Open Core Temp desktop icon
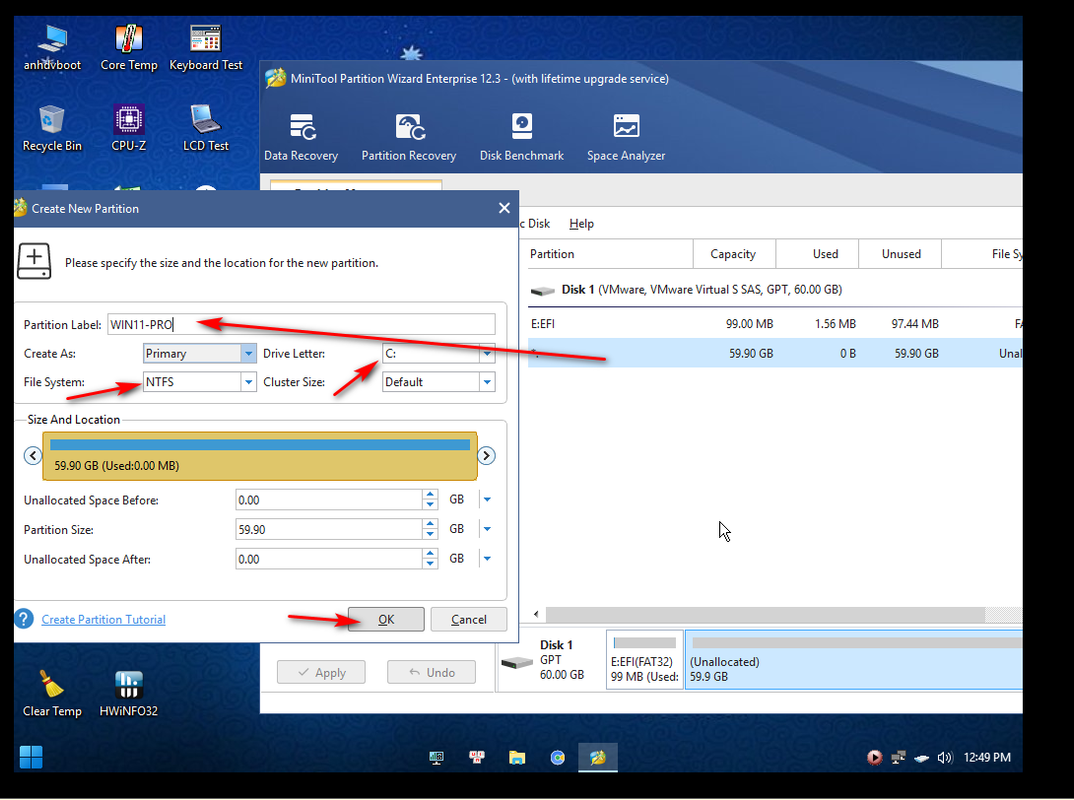 tap(129, 48)
